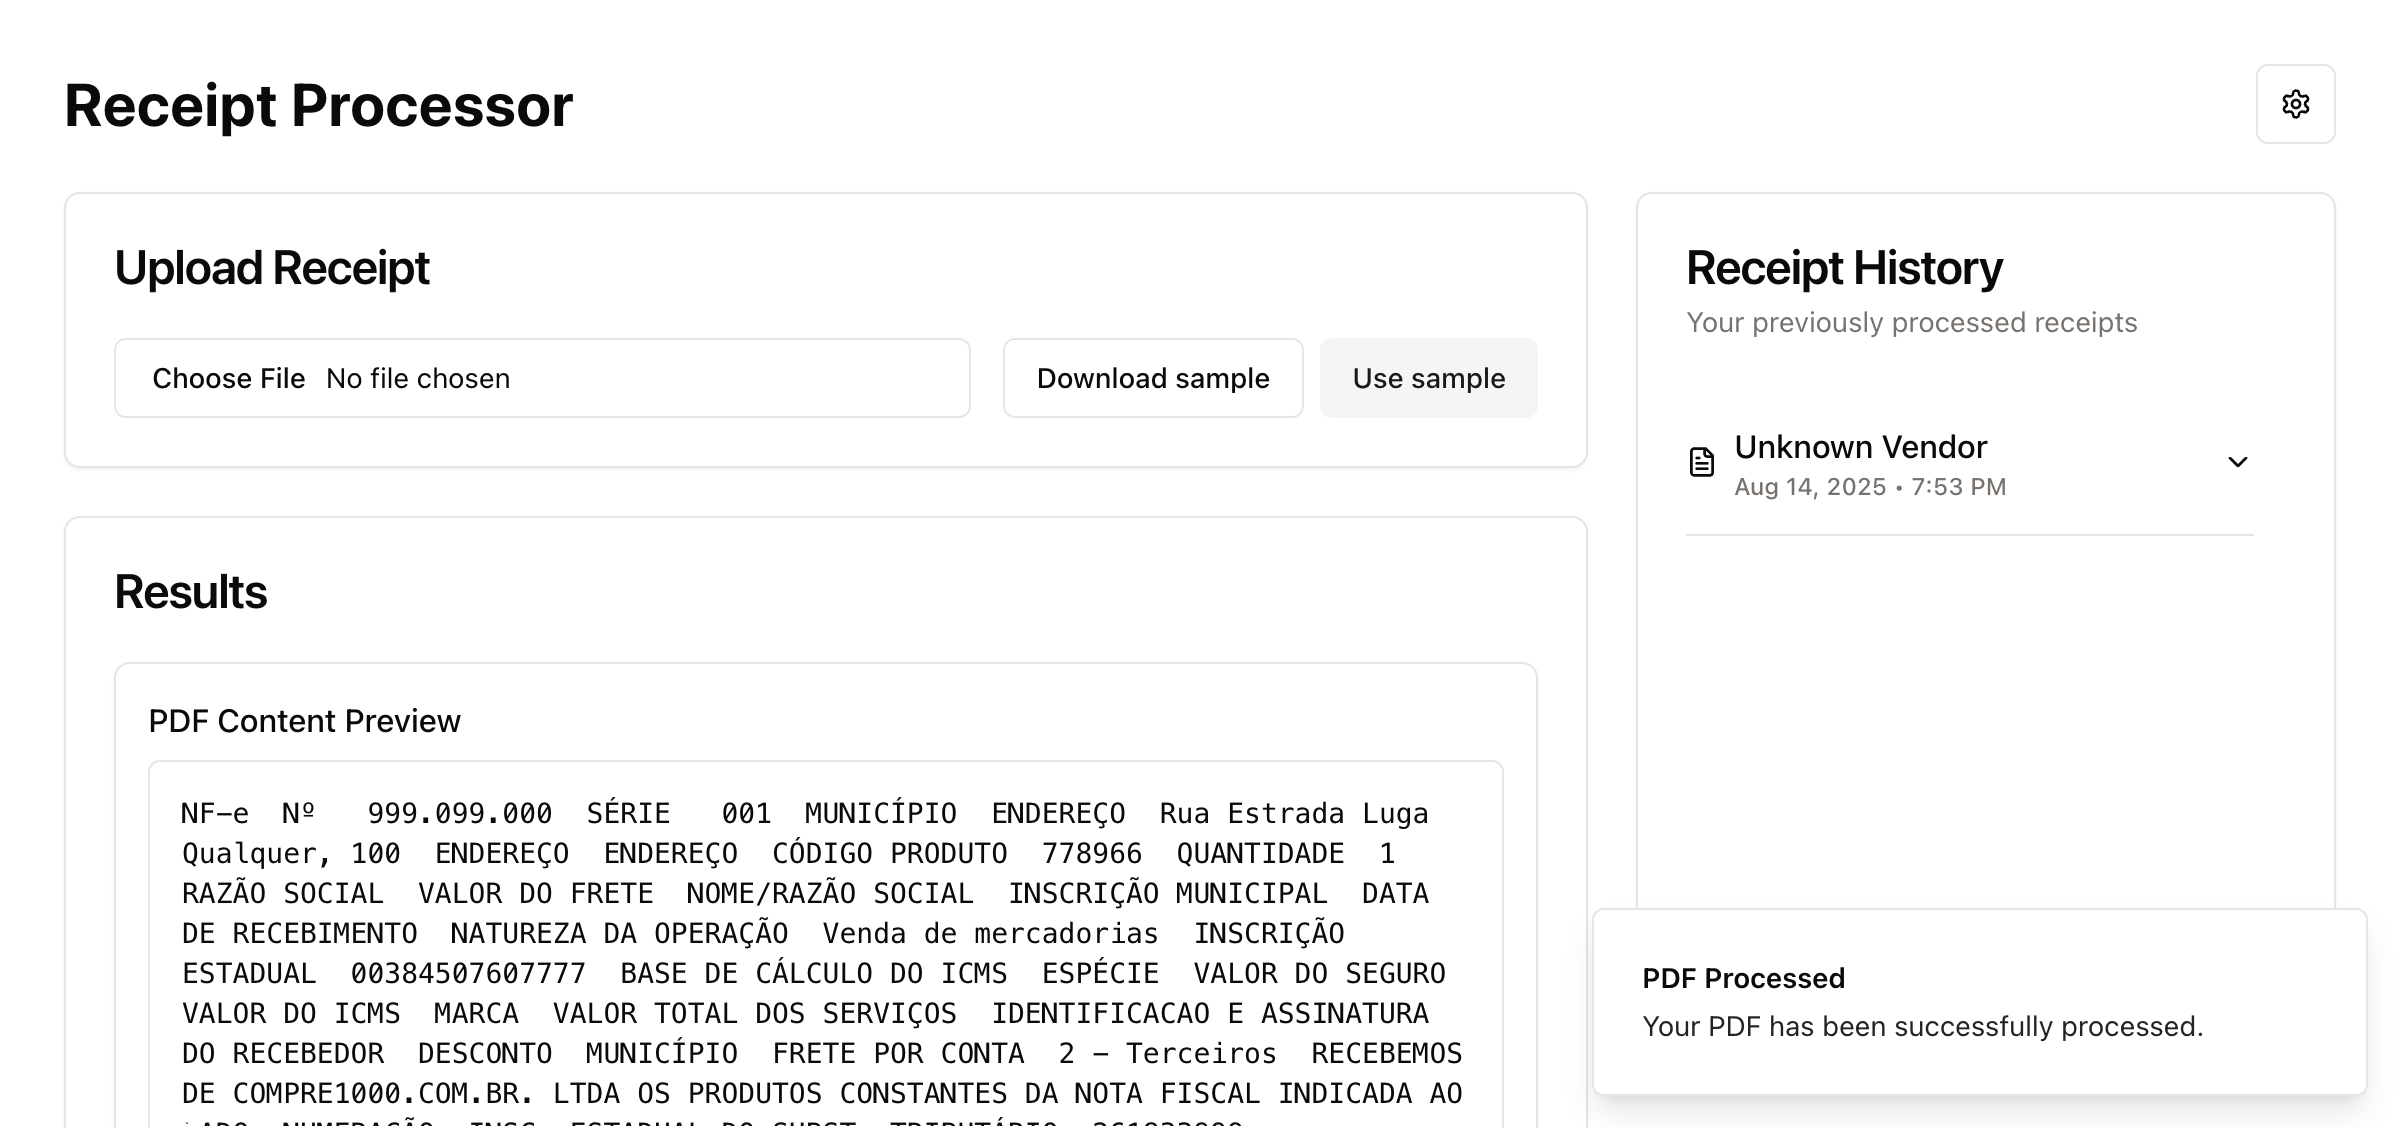Click the receipt document icon beside Unknown Vendor

[x=1701, y=460]
